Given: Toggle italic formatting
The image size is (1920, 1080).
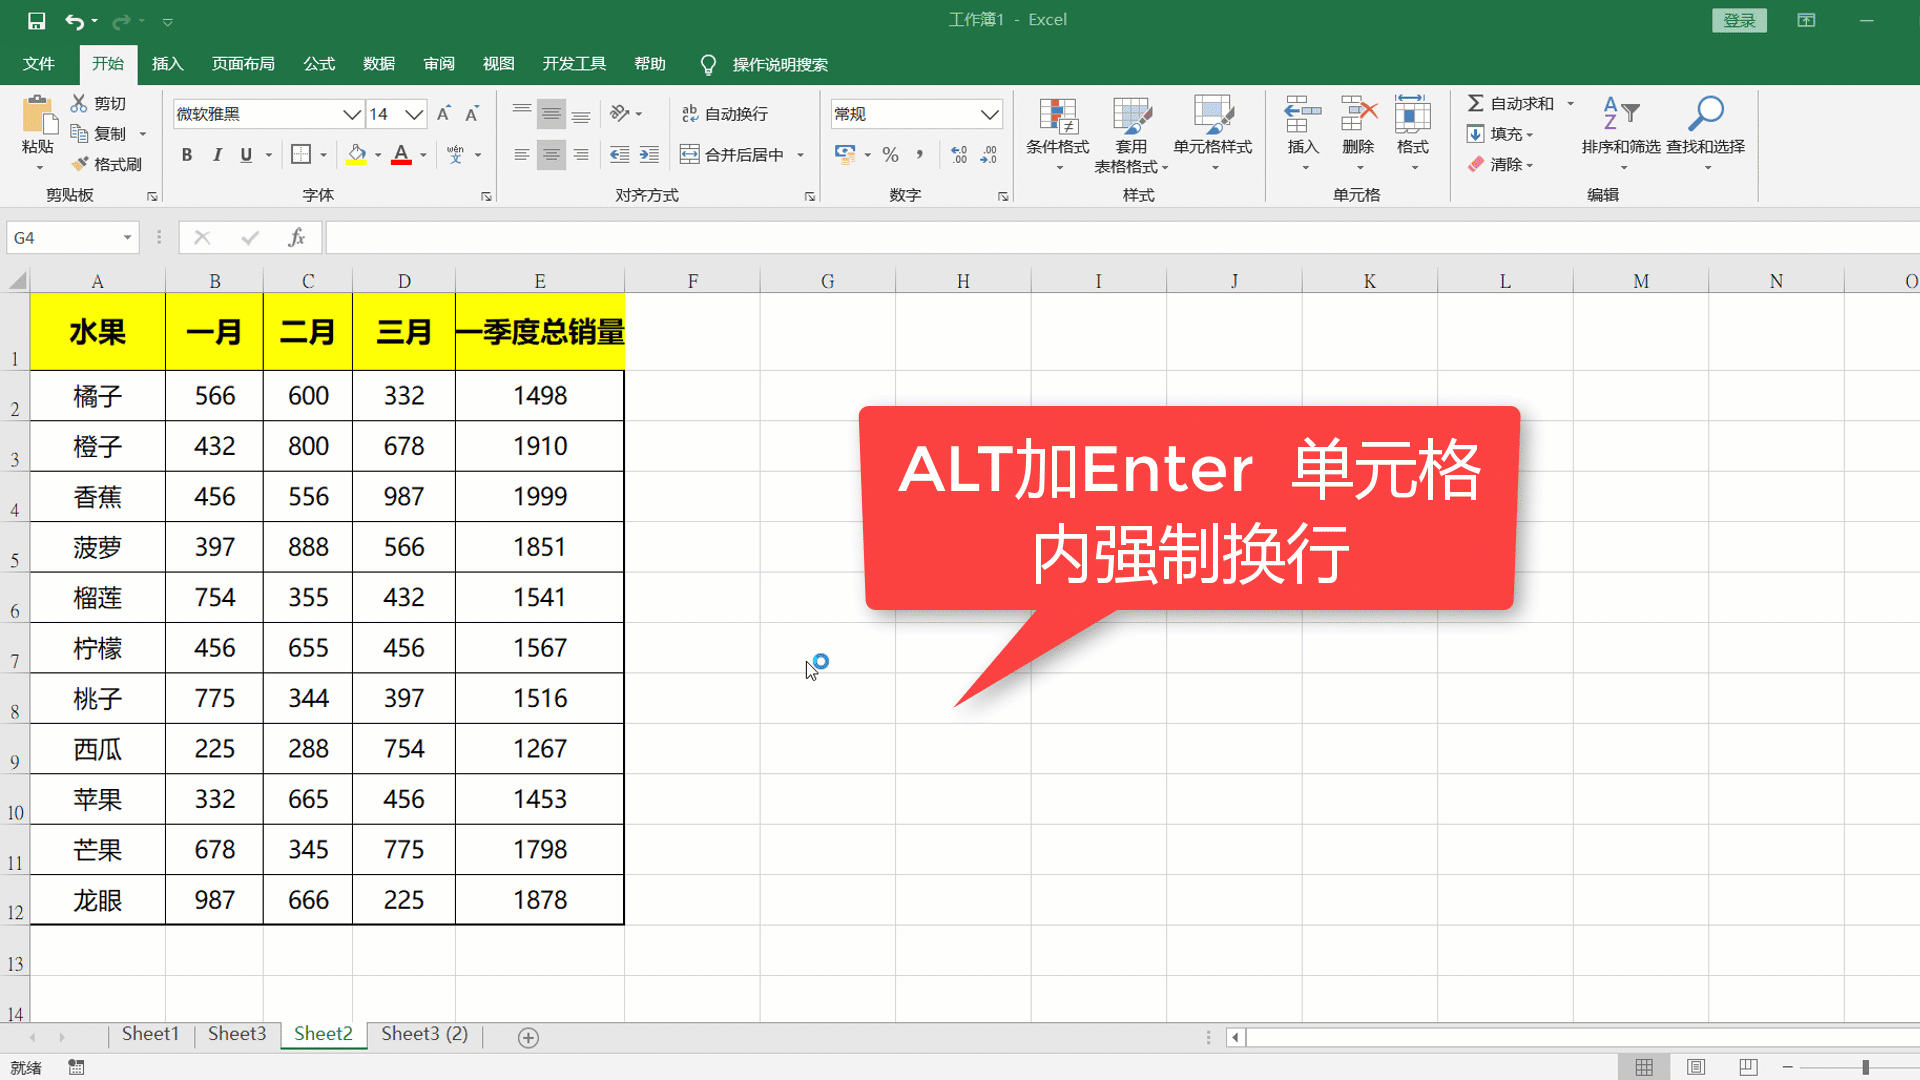Looking at the screenshot, I should coord(216,154).
